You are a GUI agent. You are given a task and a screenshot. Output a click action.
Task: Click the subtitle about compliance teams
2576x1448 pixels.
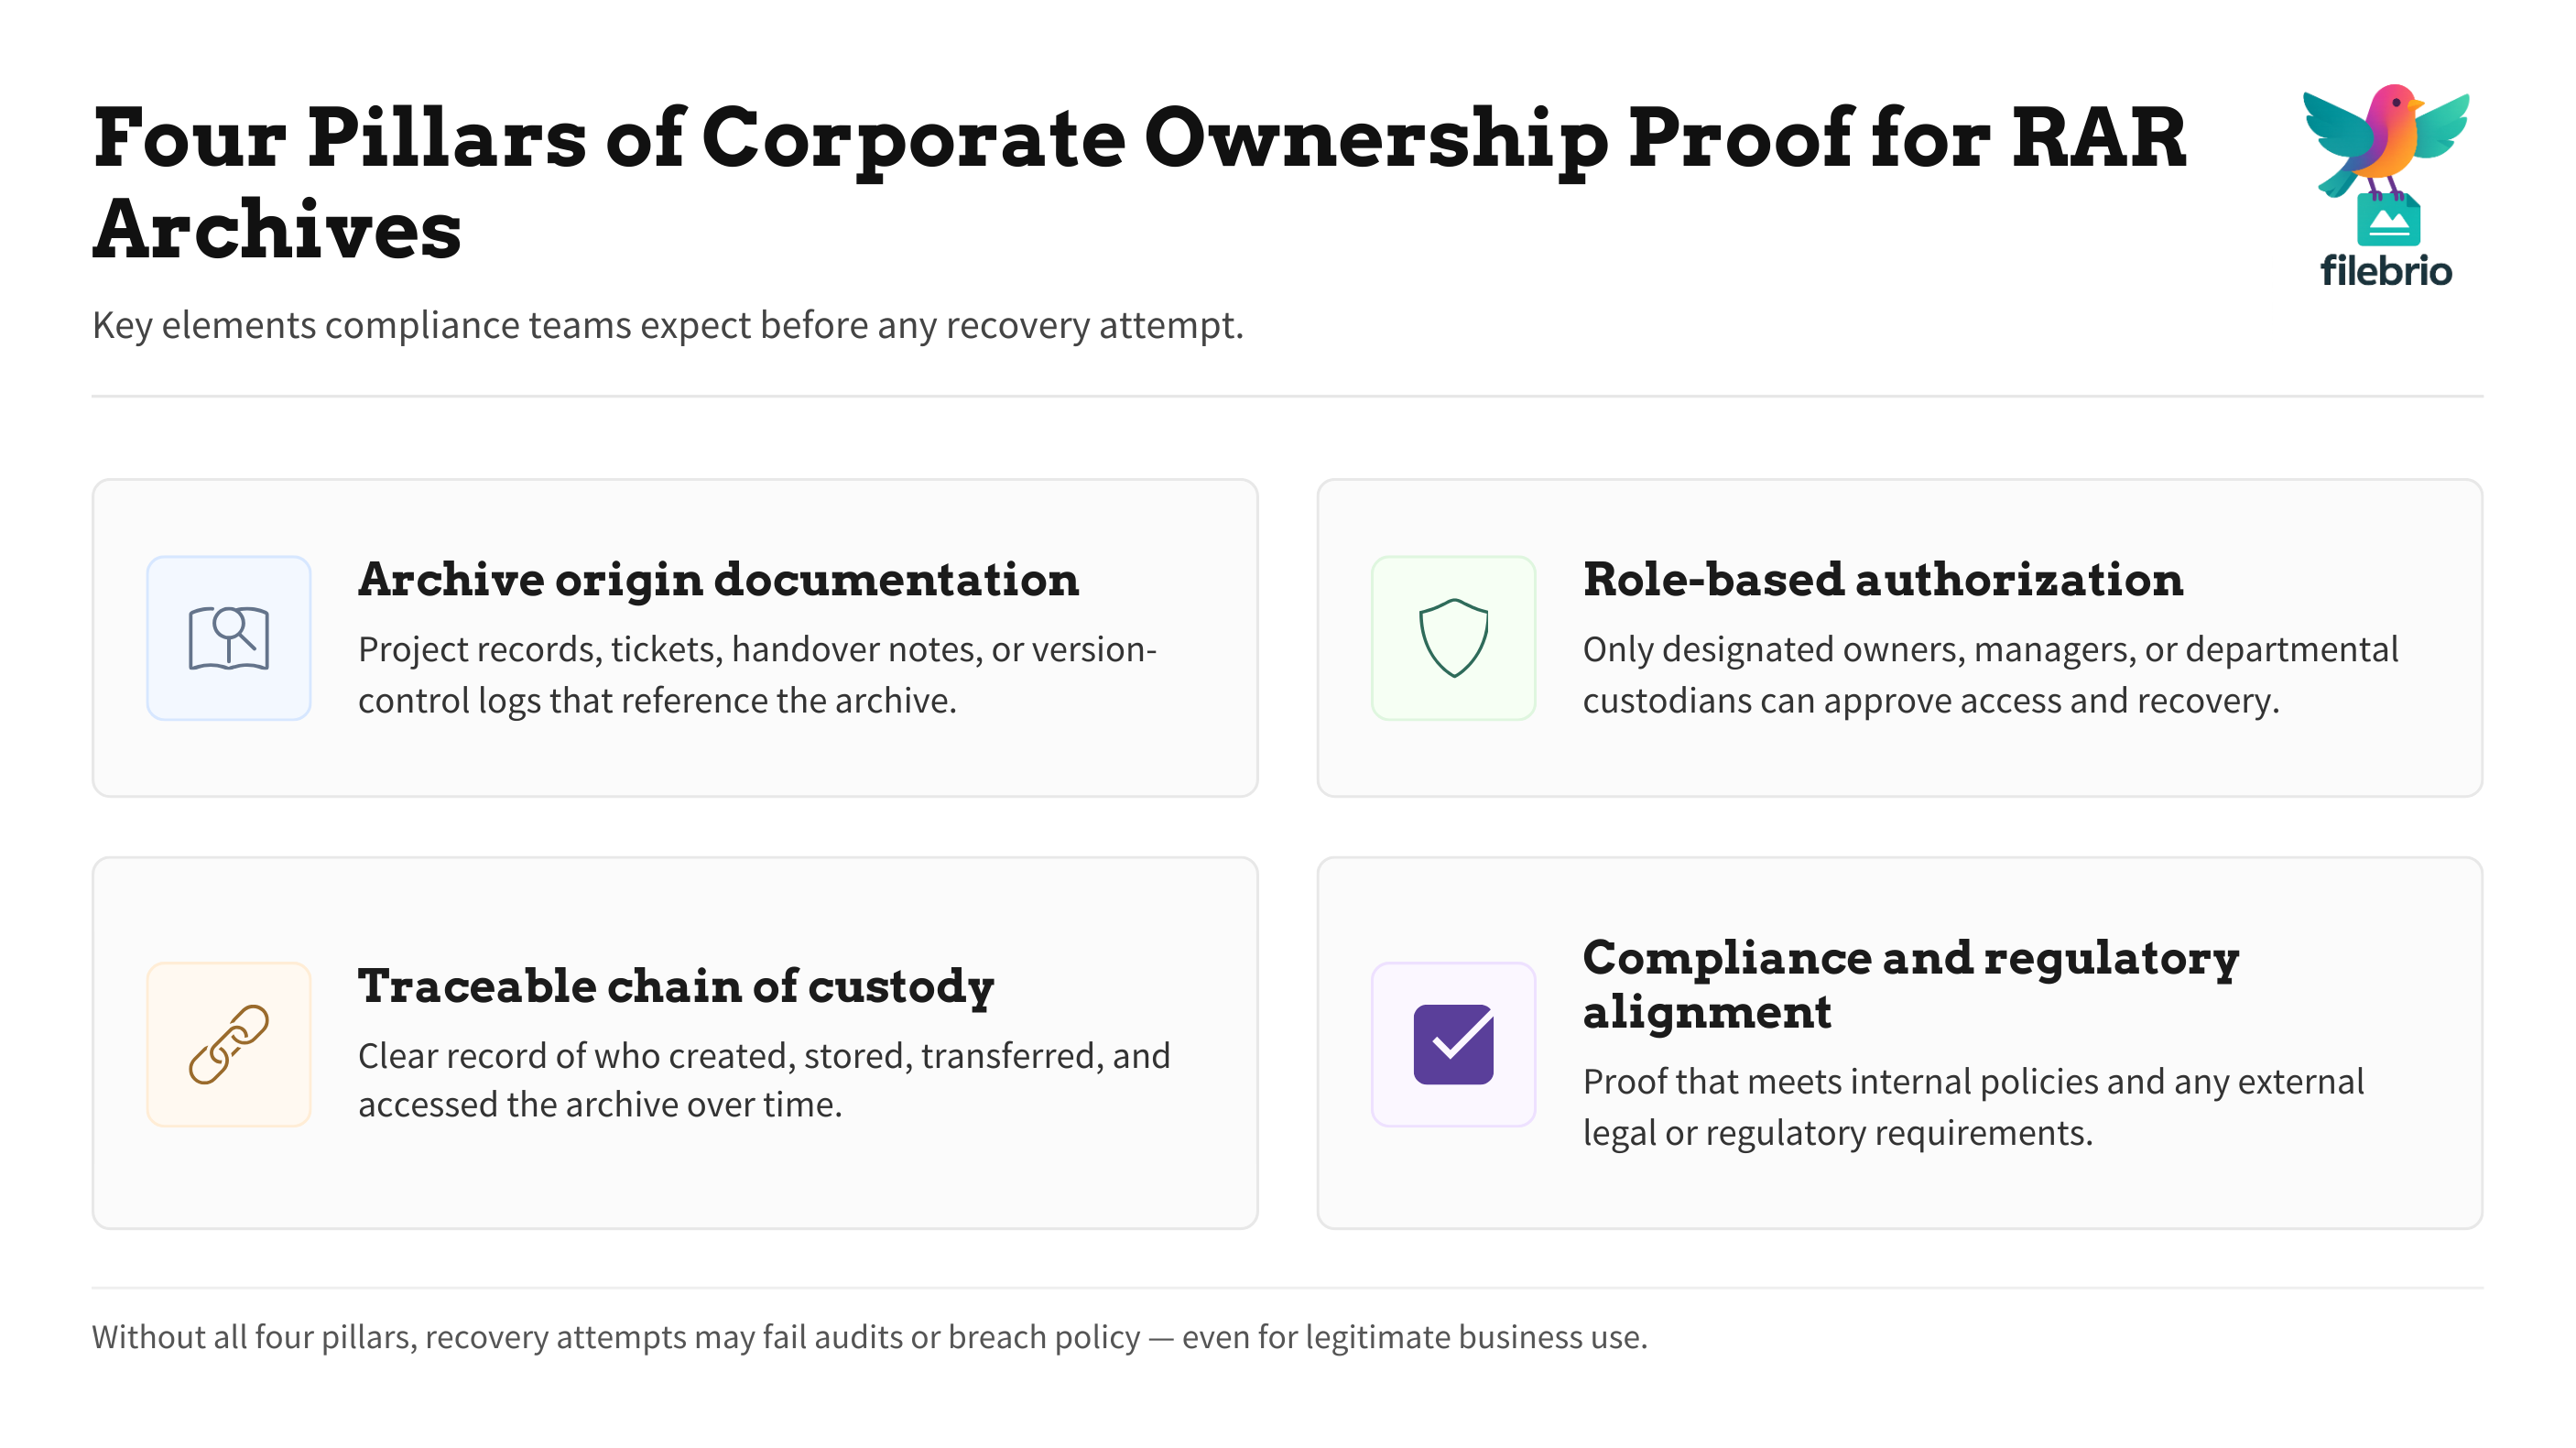[668, 325]
